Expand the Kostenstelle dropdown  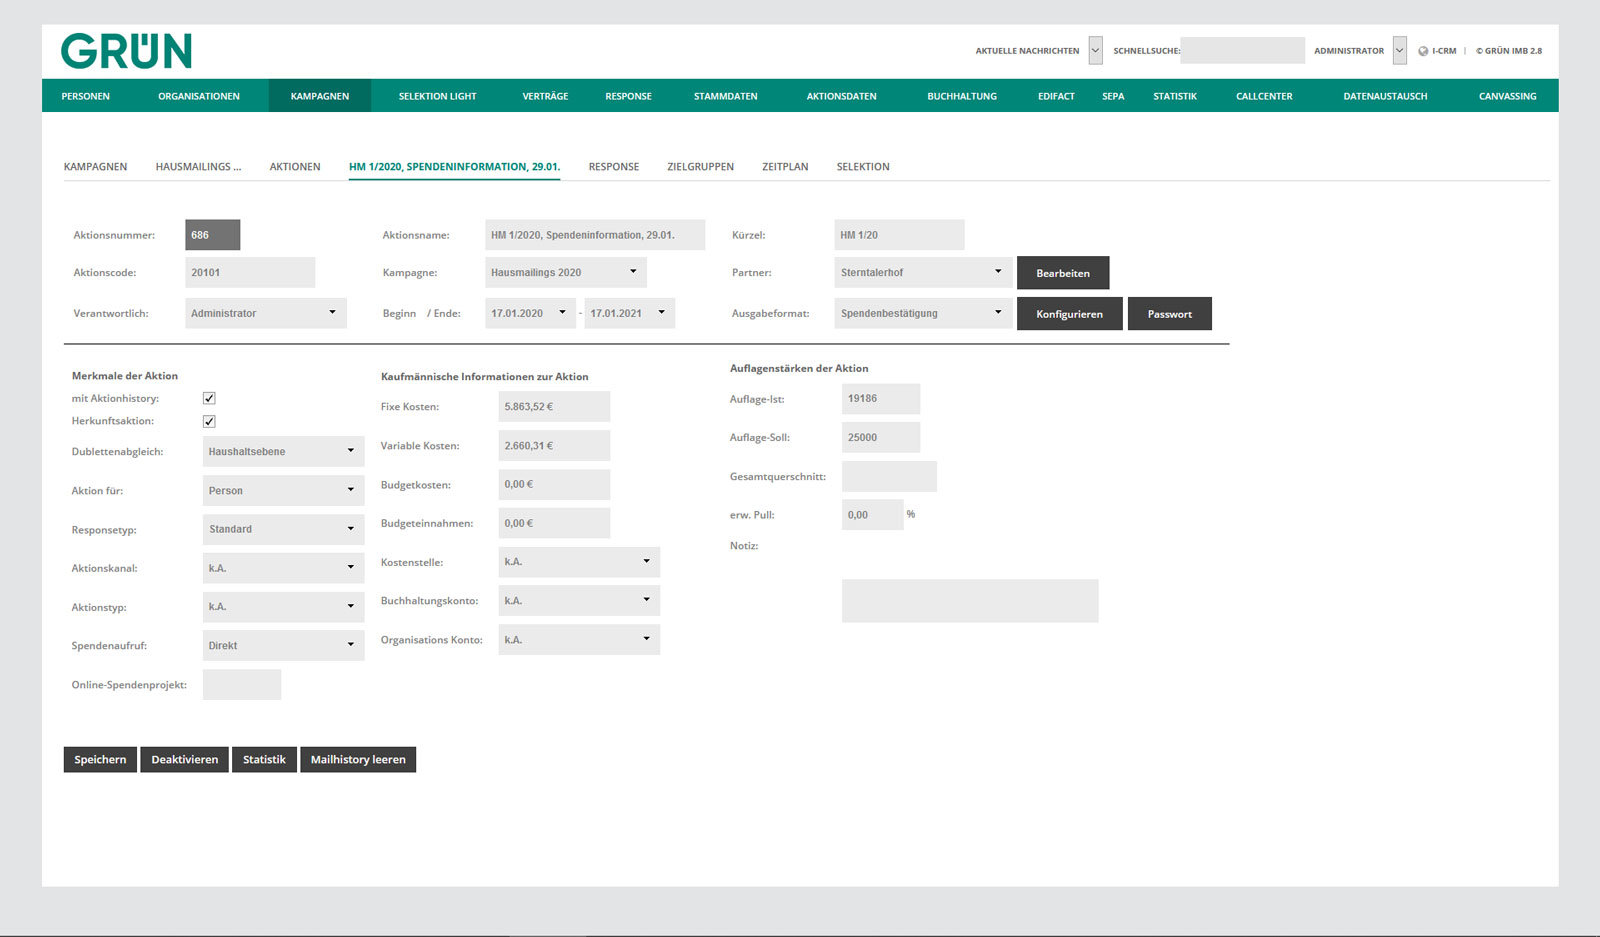point(579,562)
